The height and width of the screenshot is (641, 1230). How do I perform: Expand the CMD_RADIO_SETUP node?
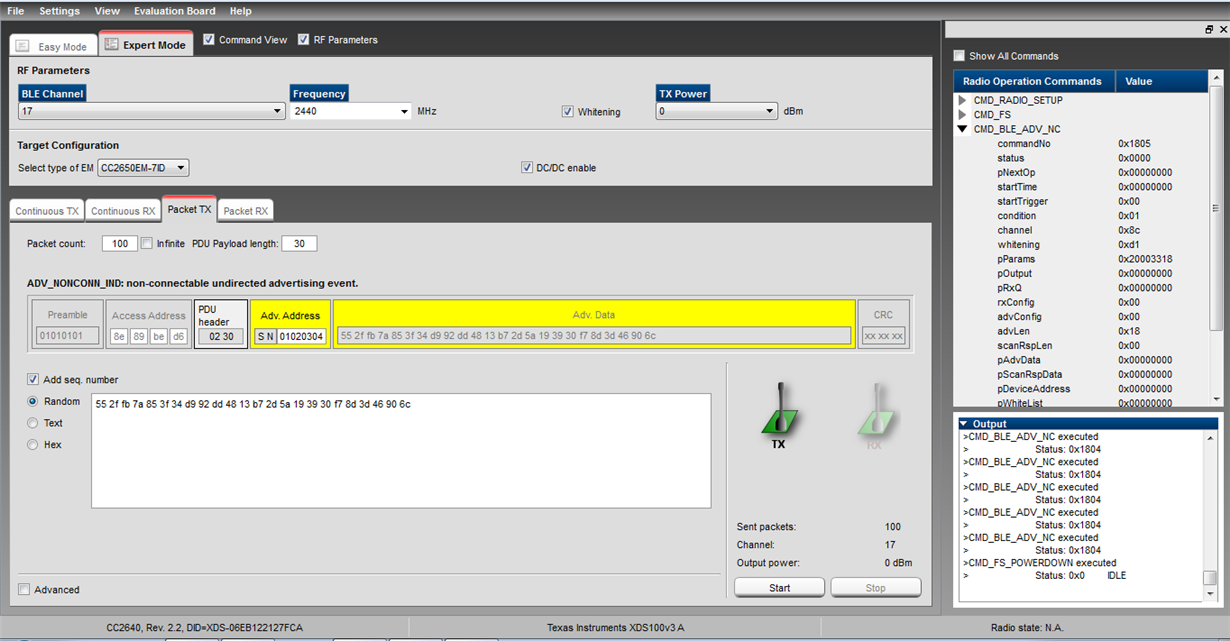coord(962,100)
